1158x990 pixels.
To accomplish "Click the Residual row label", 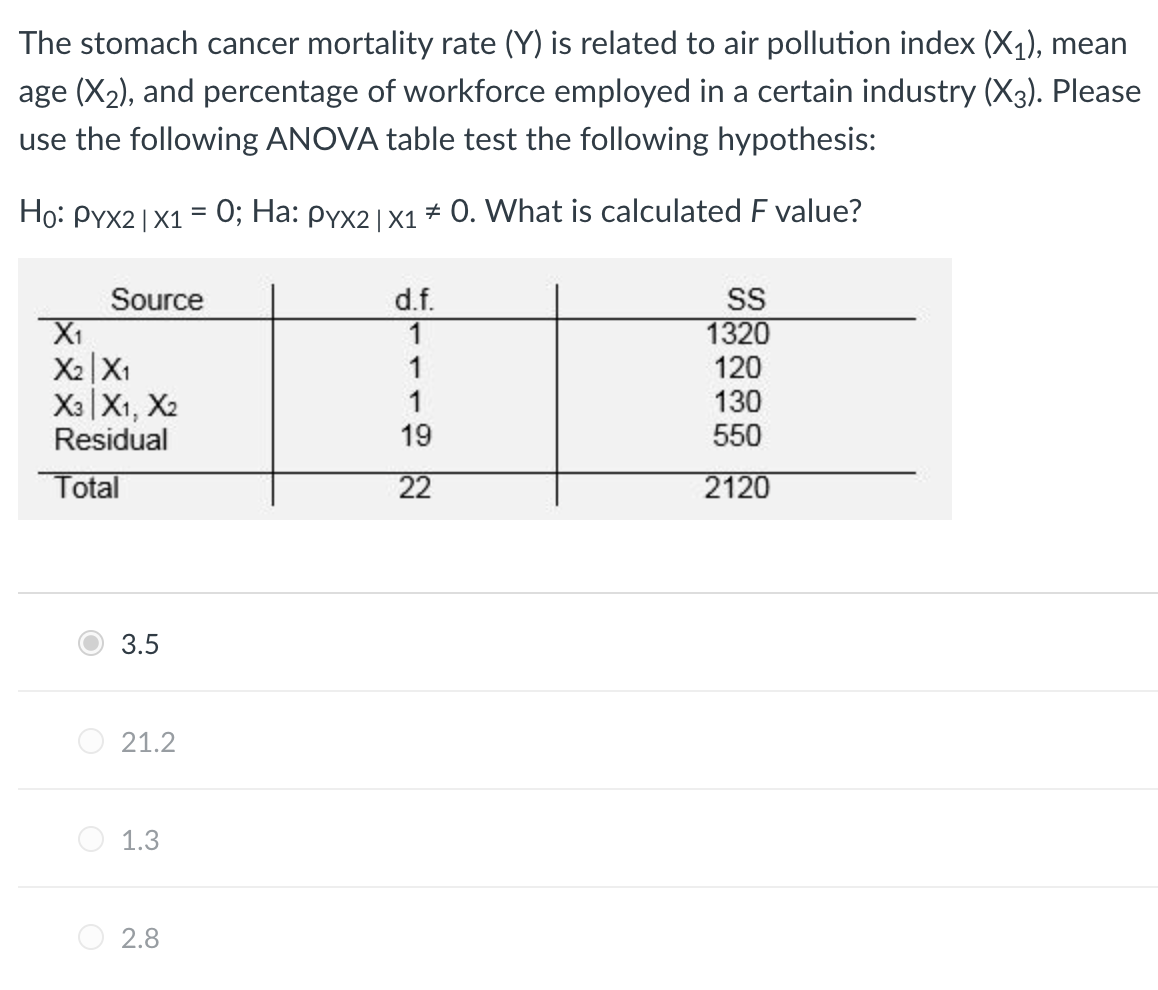I will 111,439.
